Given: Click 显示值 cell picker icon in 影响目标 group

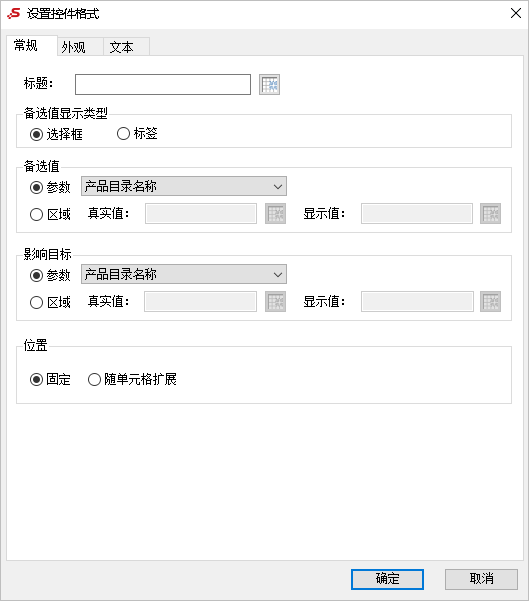Looking at the screenshot, I should pos(491,302).
